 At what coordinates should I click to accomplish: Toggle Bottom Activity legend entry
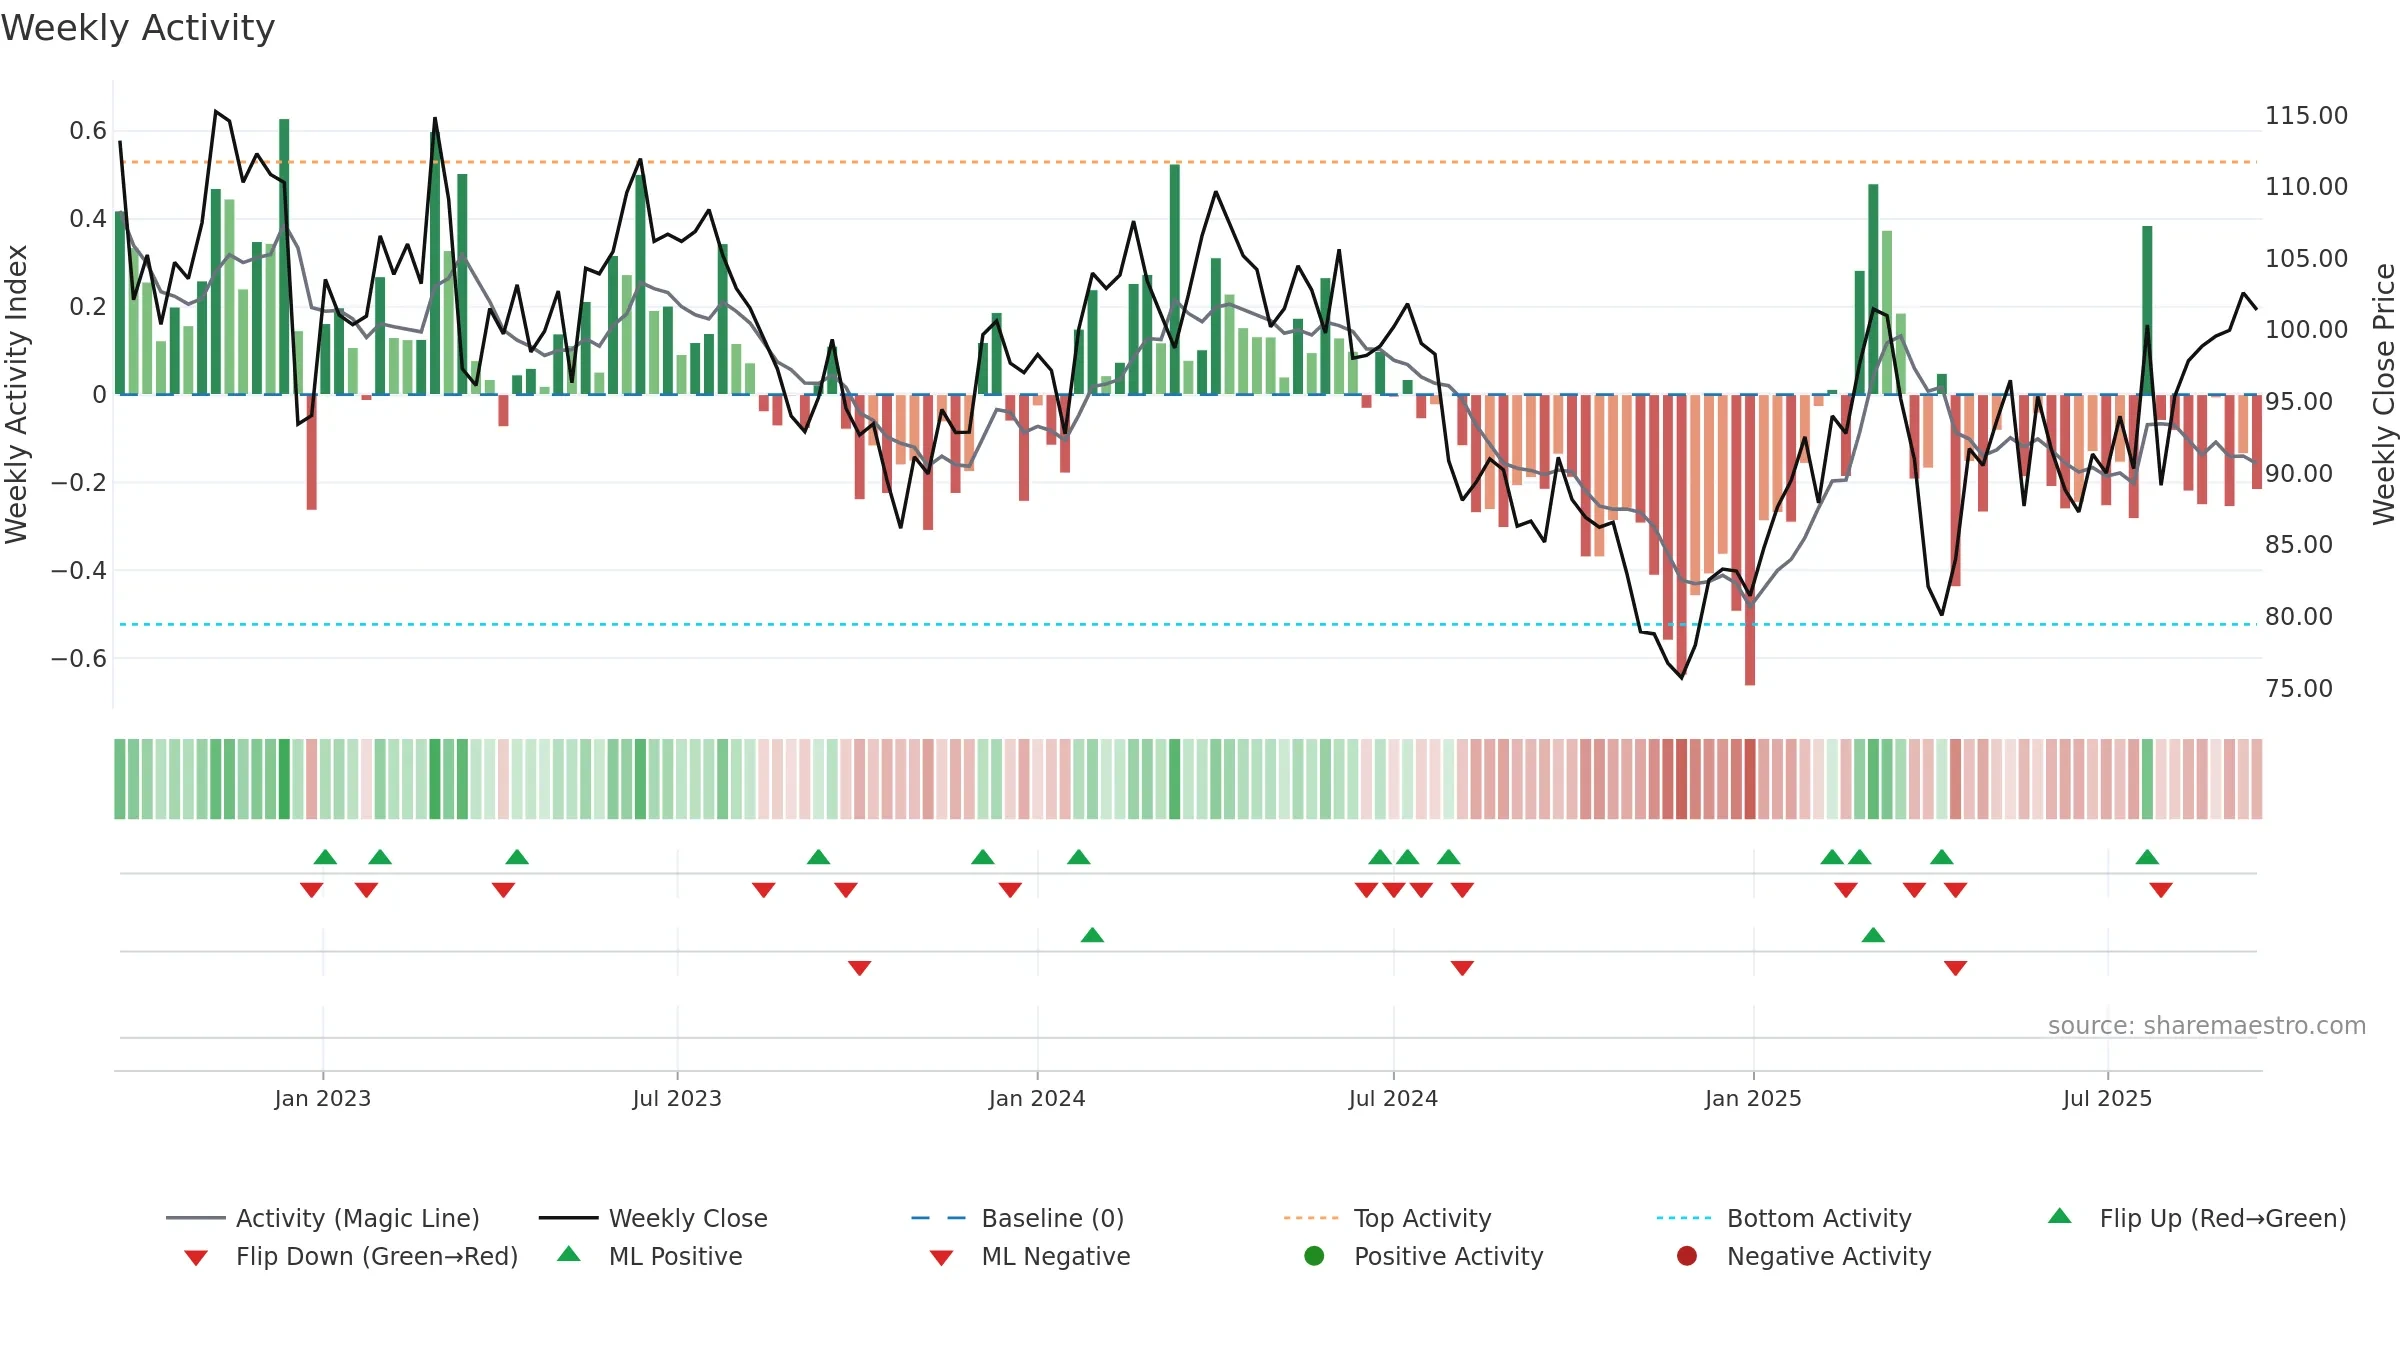pyautogui.click(x=1784, y=1218)
